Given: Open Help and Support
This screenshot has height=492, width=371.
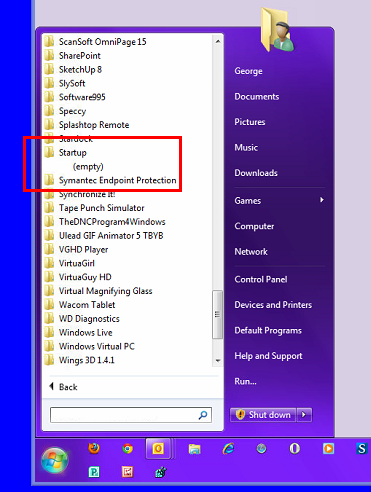Looking at the screenshot, I should (268, 356).
